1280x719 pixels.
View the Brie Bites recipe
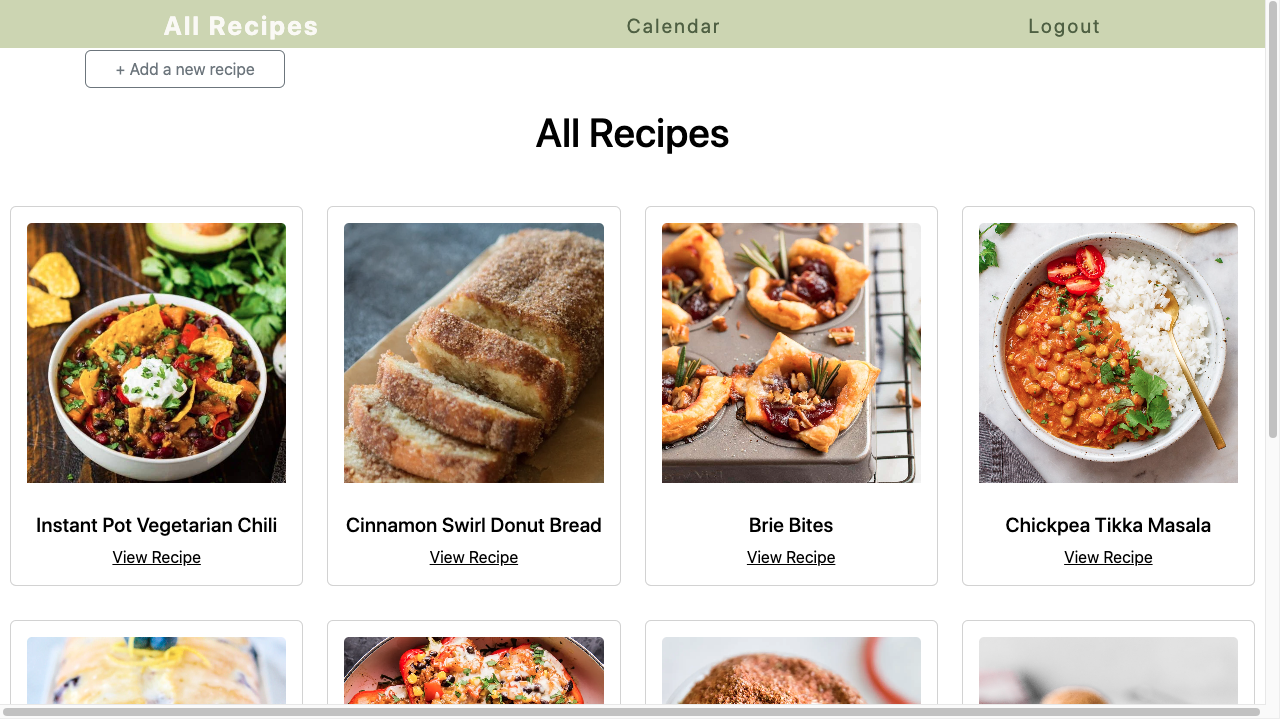[791, 557]
